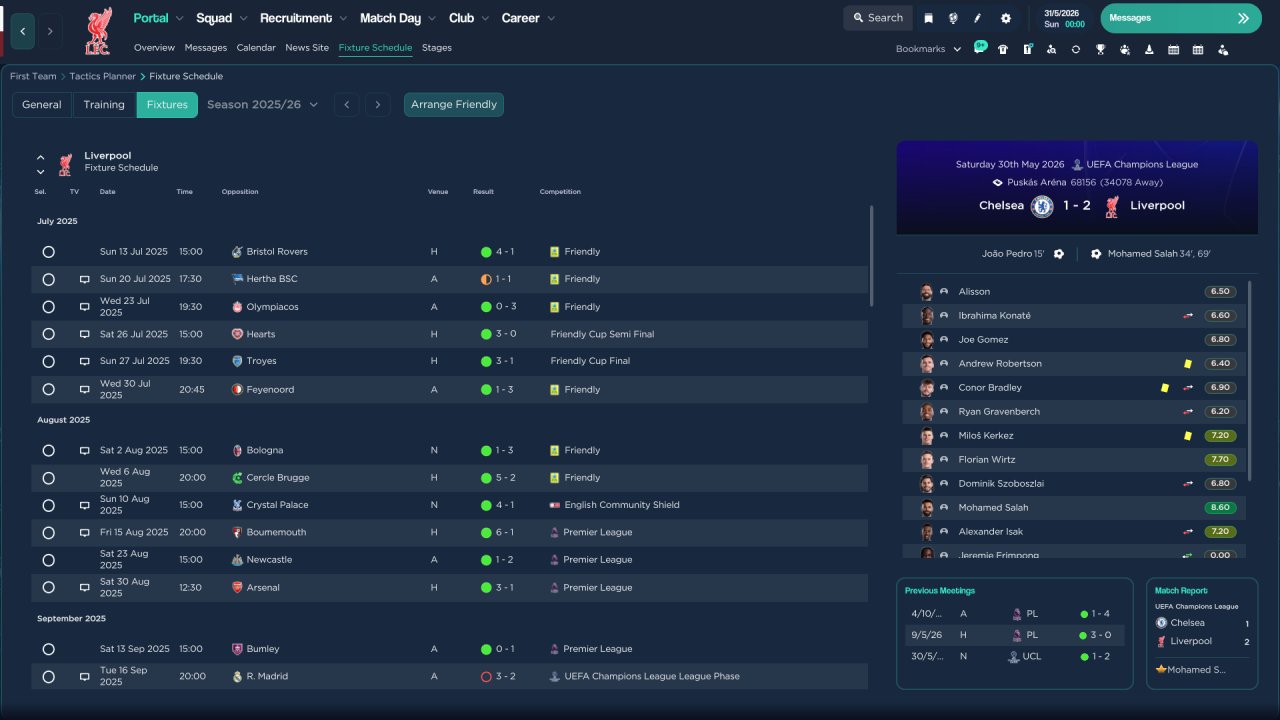
Task: Open the Match Report card
Action: point(1202,633)
